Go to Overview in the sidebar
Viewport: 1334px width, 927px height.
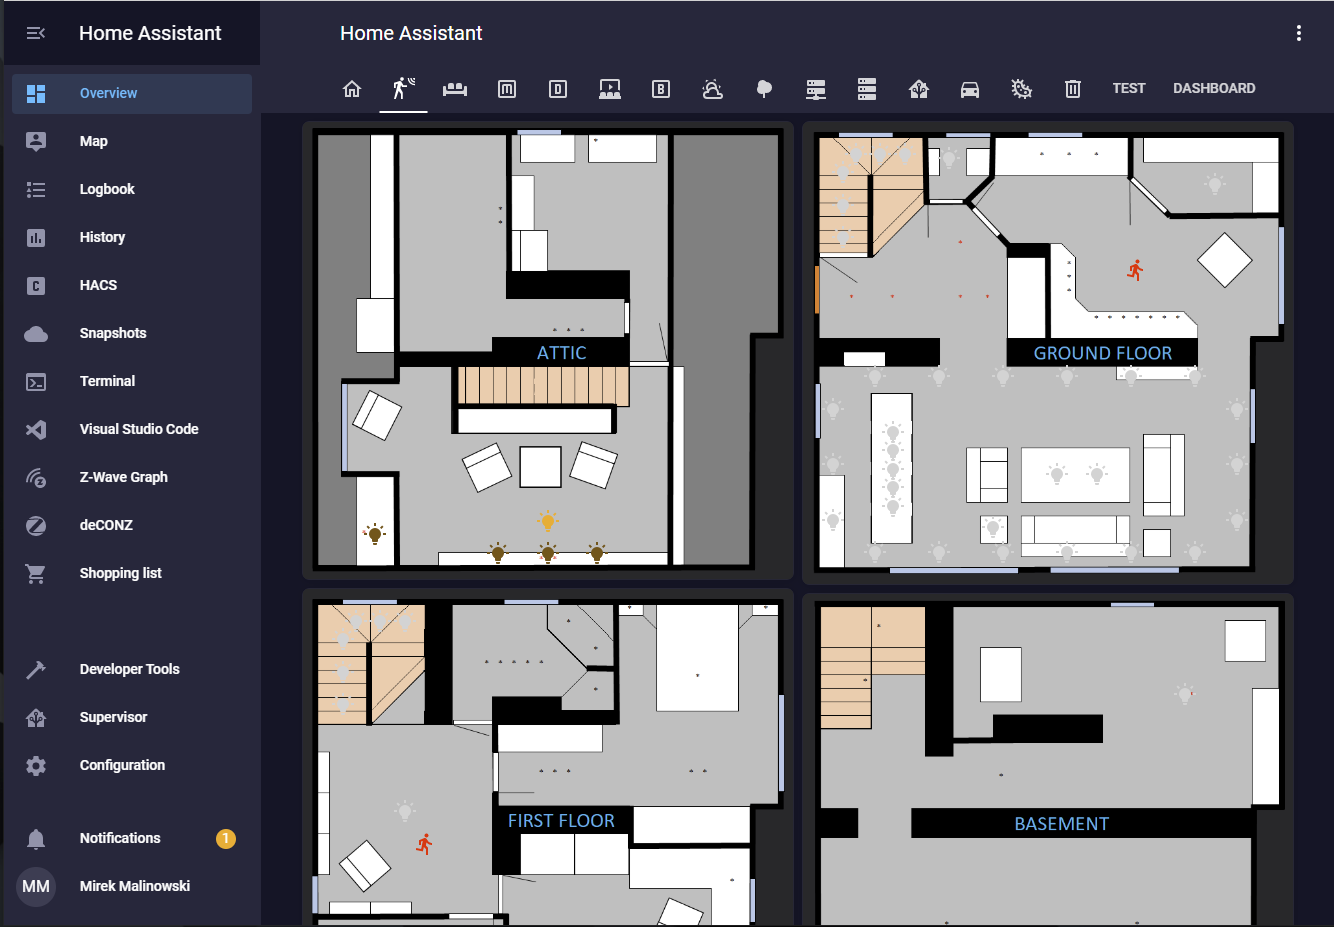[x=132, y=93]
